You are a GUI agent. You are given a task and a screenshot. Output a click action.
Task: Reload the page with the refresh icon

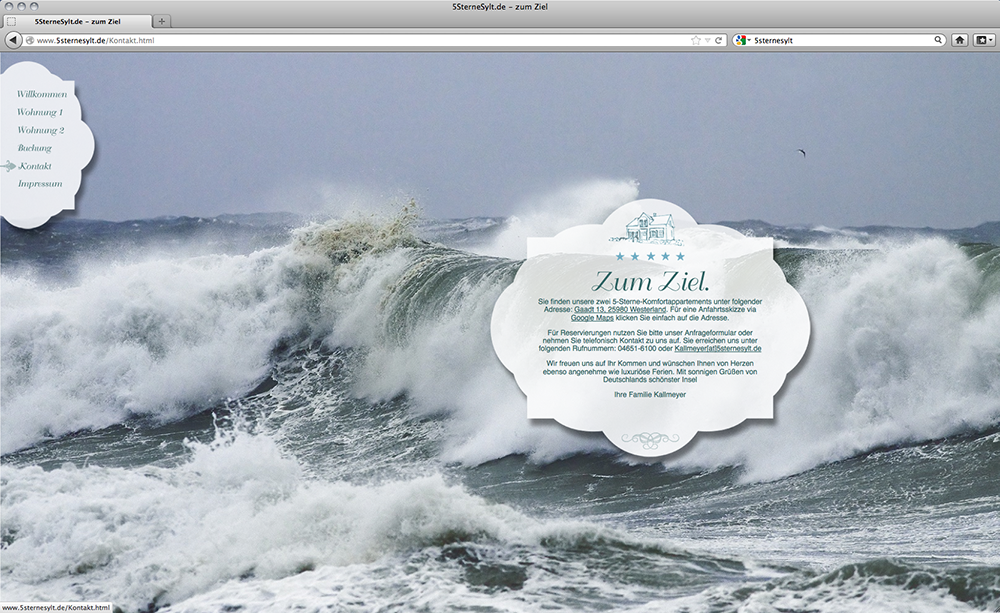pos(718,40)
